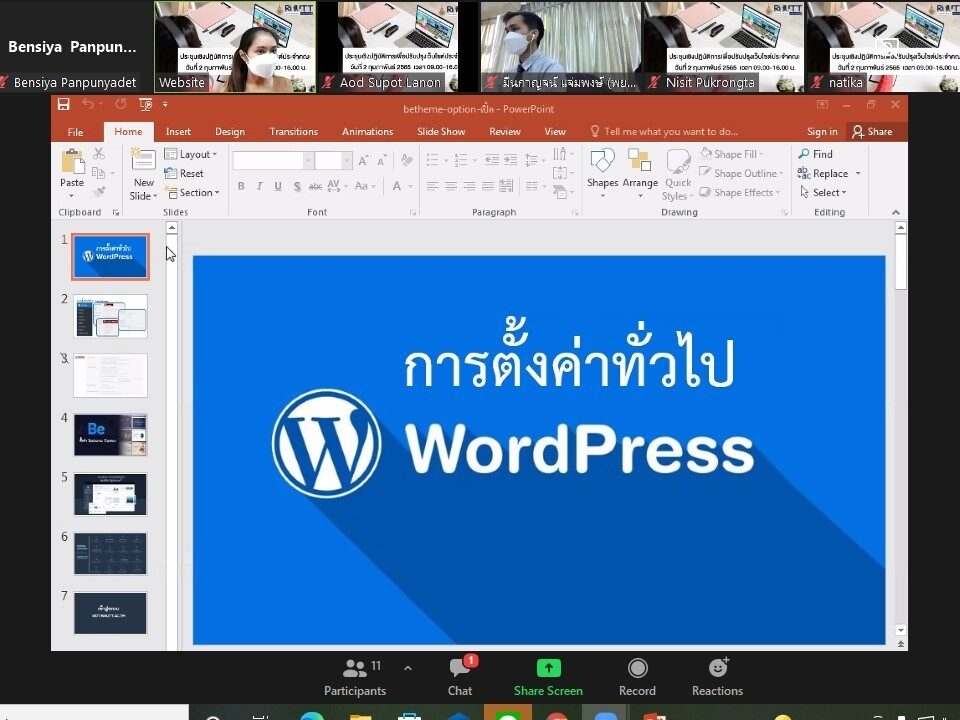Open the Shapes gallery icon
This screenshot has height=720, width=960.
[x=602, y=161]
